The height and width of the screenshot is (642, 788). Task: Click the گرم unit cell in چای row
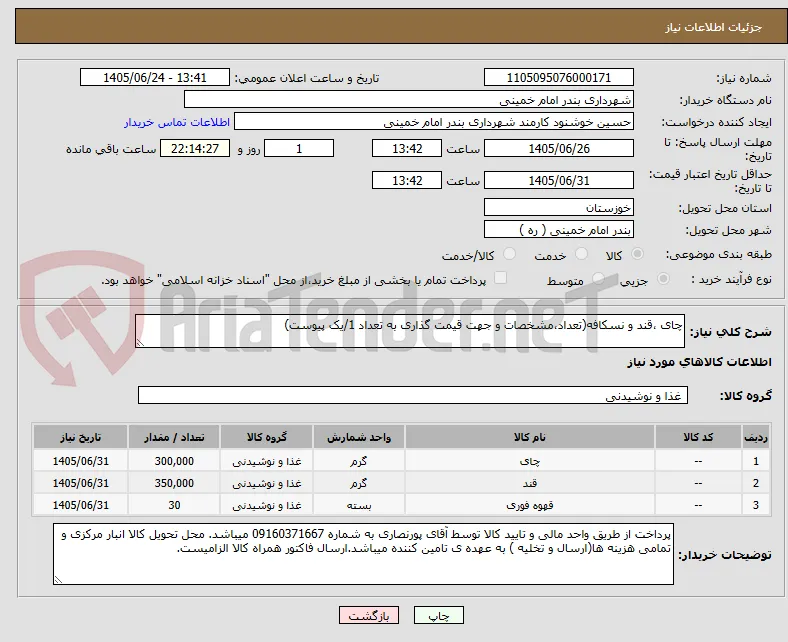click(x=359, y=461)
